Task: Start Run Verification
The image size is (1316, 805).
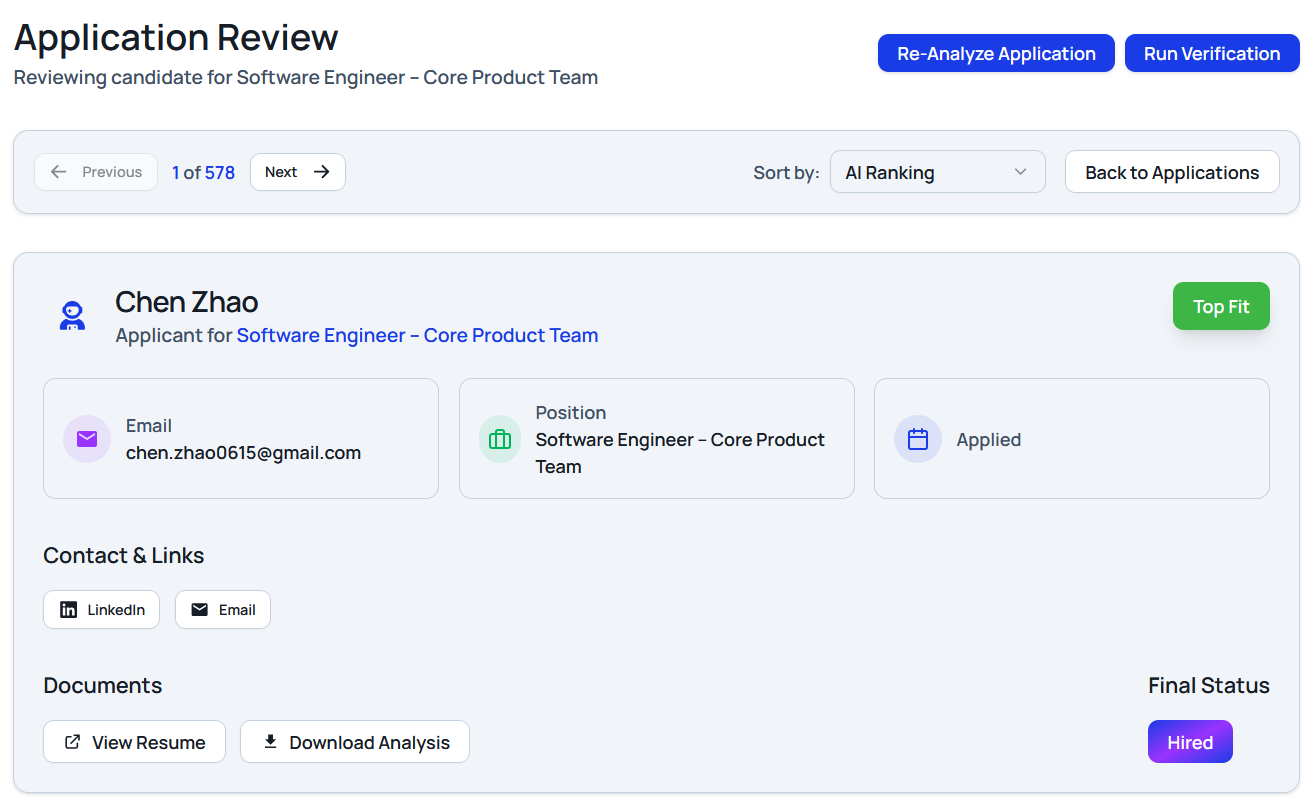Action: [x=1212, y=54]
